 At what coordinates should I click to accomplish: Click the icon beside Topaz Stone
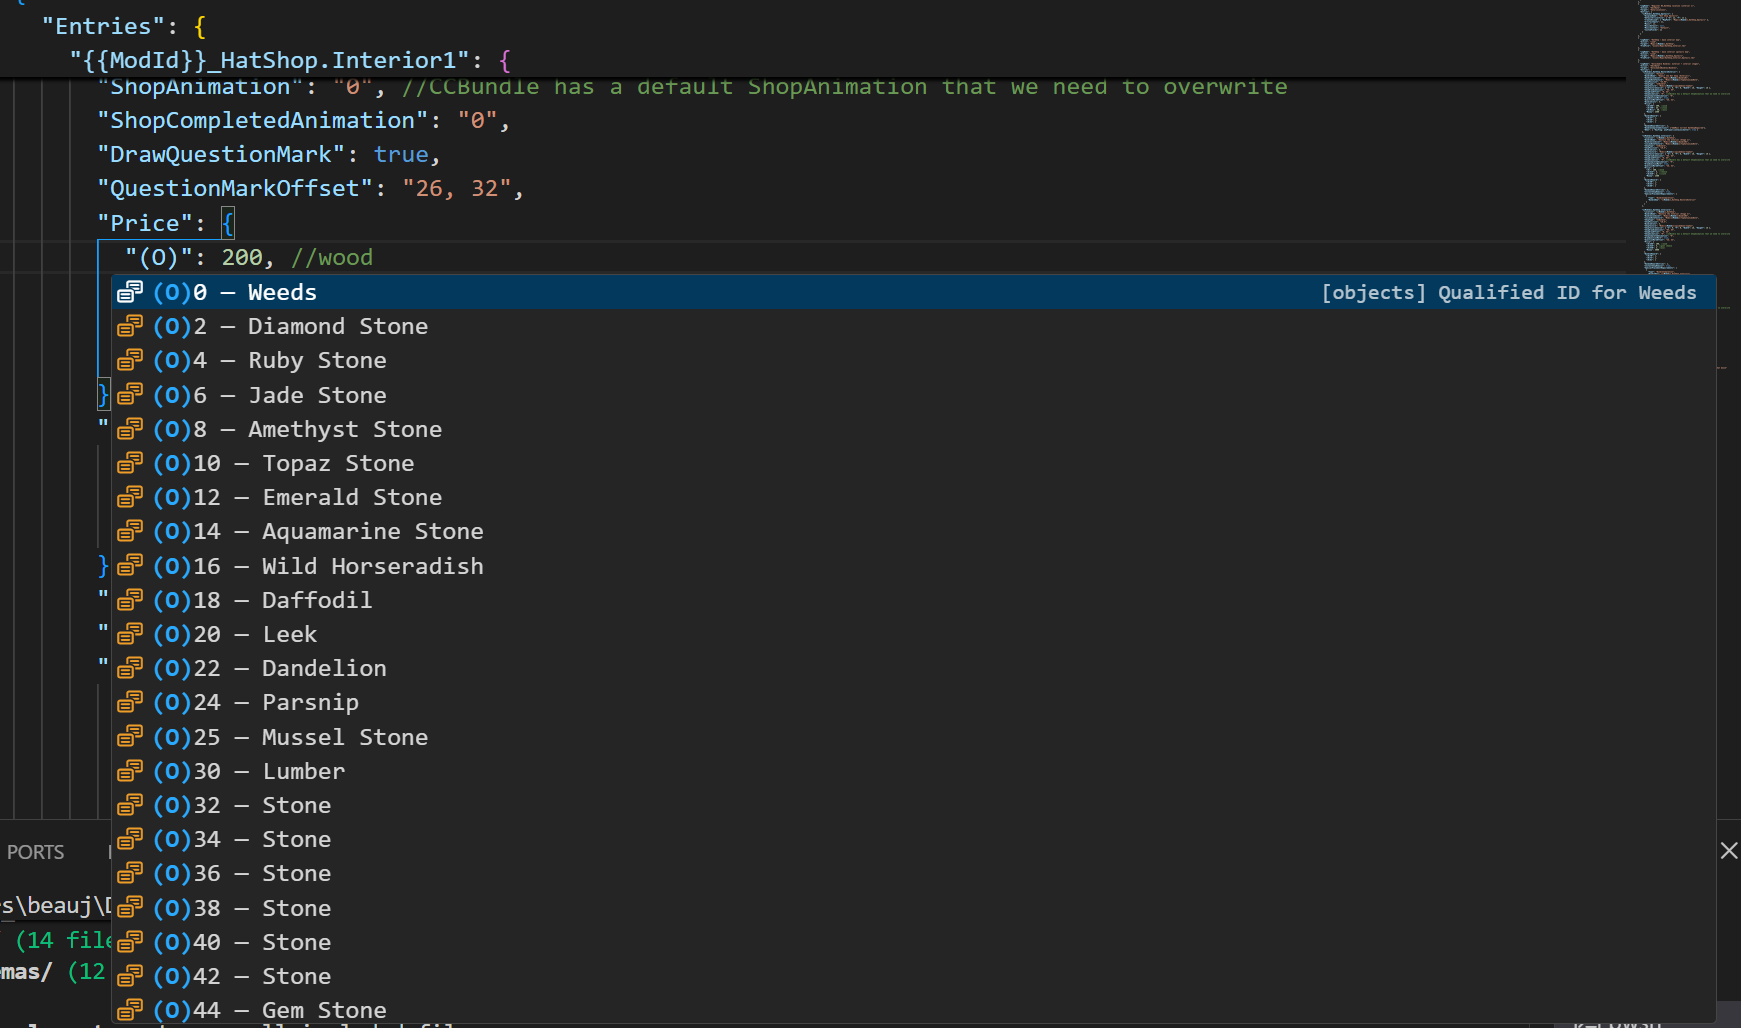pyautogui.click(x=130, y=463)
